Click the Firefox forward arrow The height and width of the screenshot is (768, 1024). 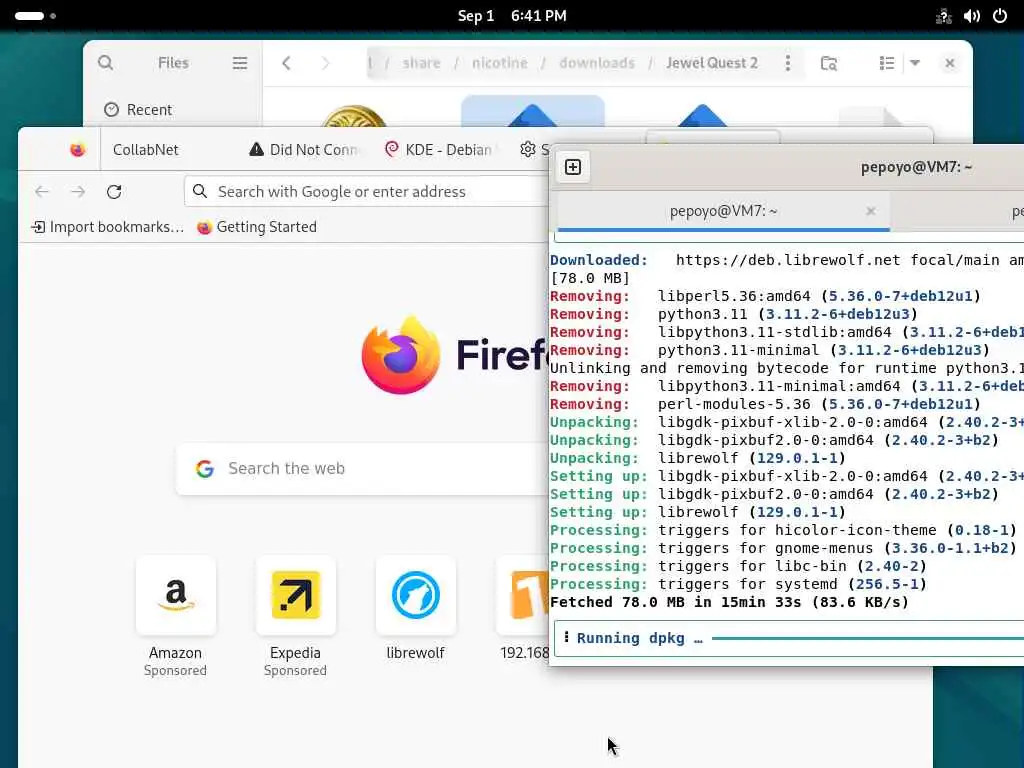click(78, 191)
